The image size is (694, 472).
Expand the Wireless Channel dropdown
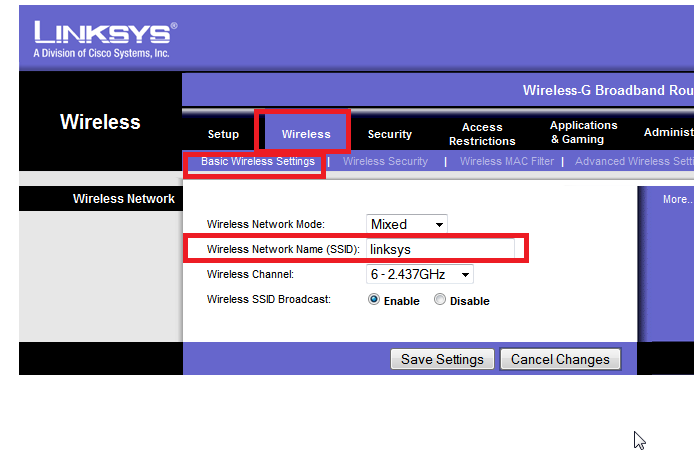(420, 275)
